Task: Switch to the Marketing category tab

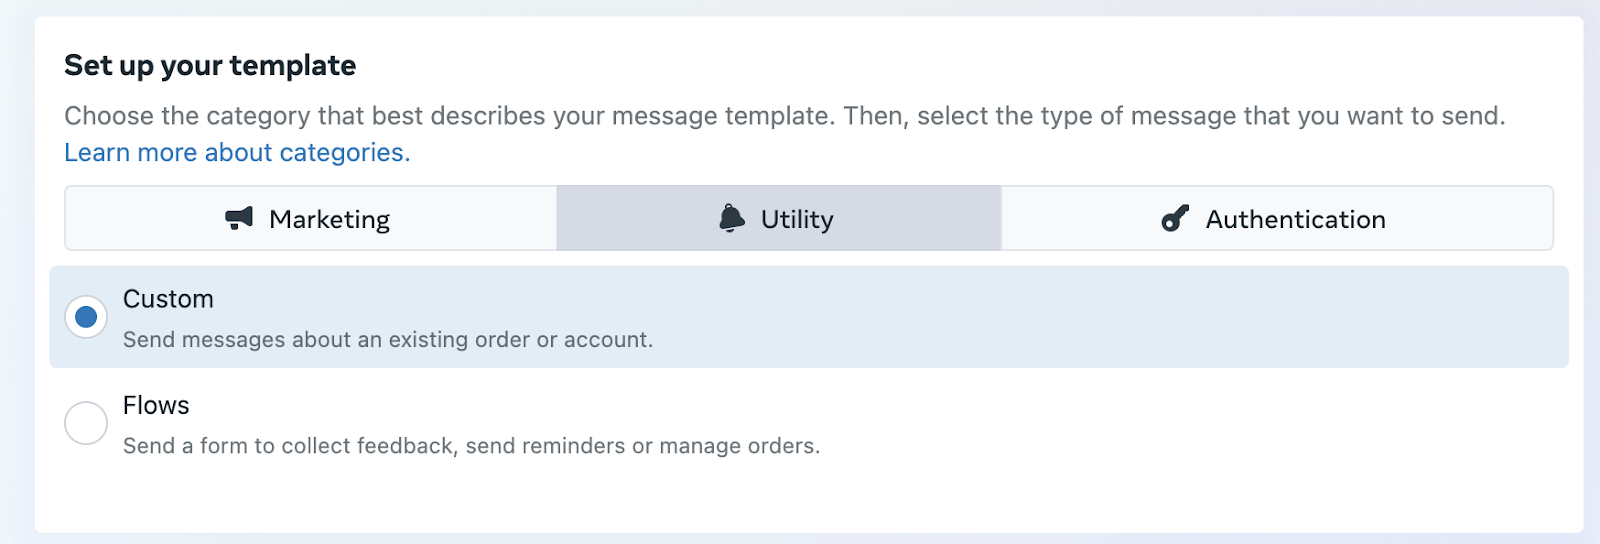Action: coord(311,218)
